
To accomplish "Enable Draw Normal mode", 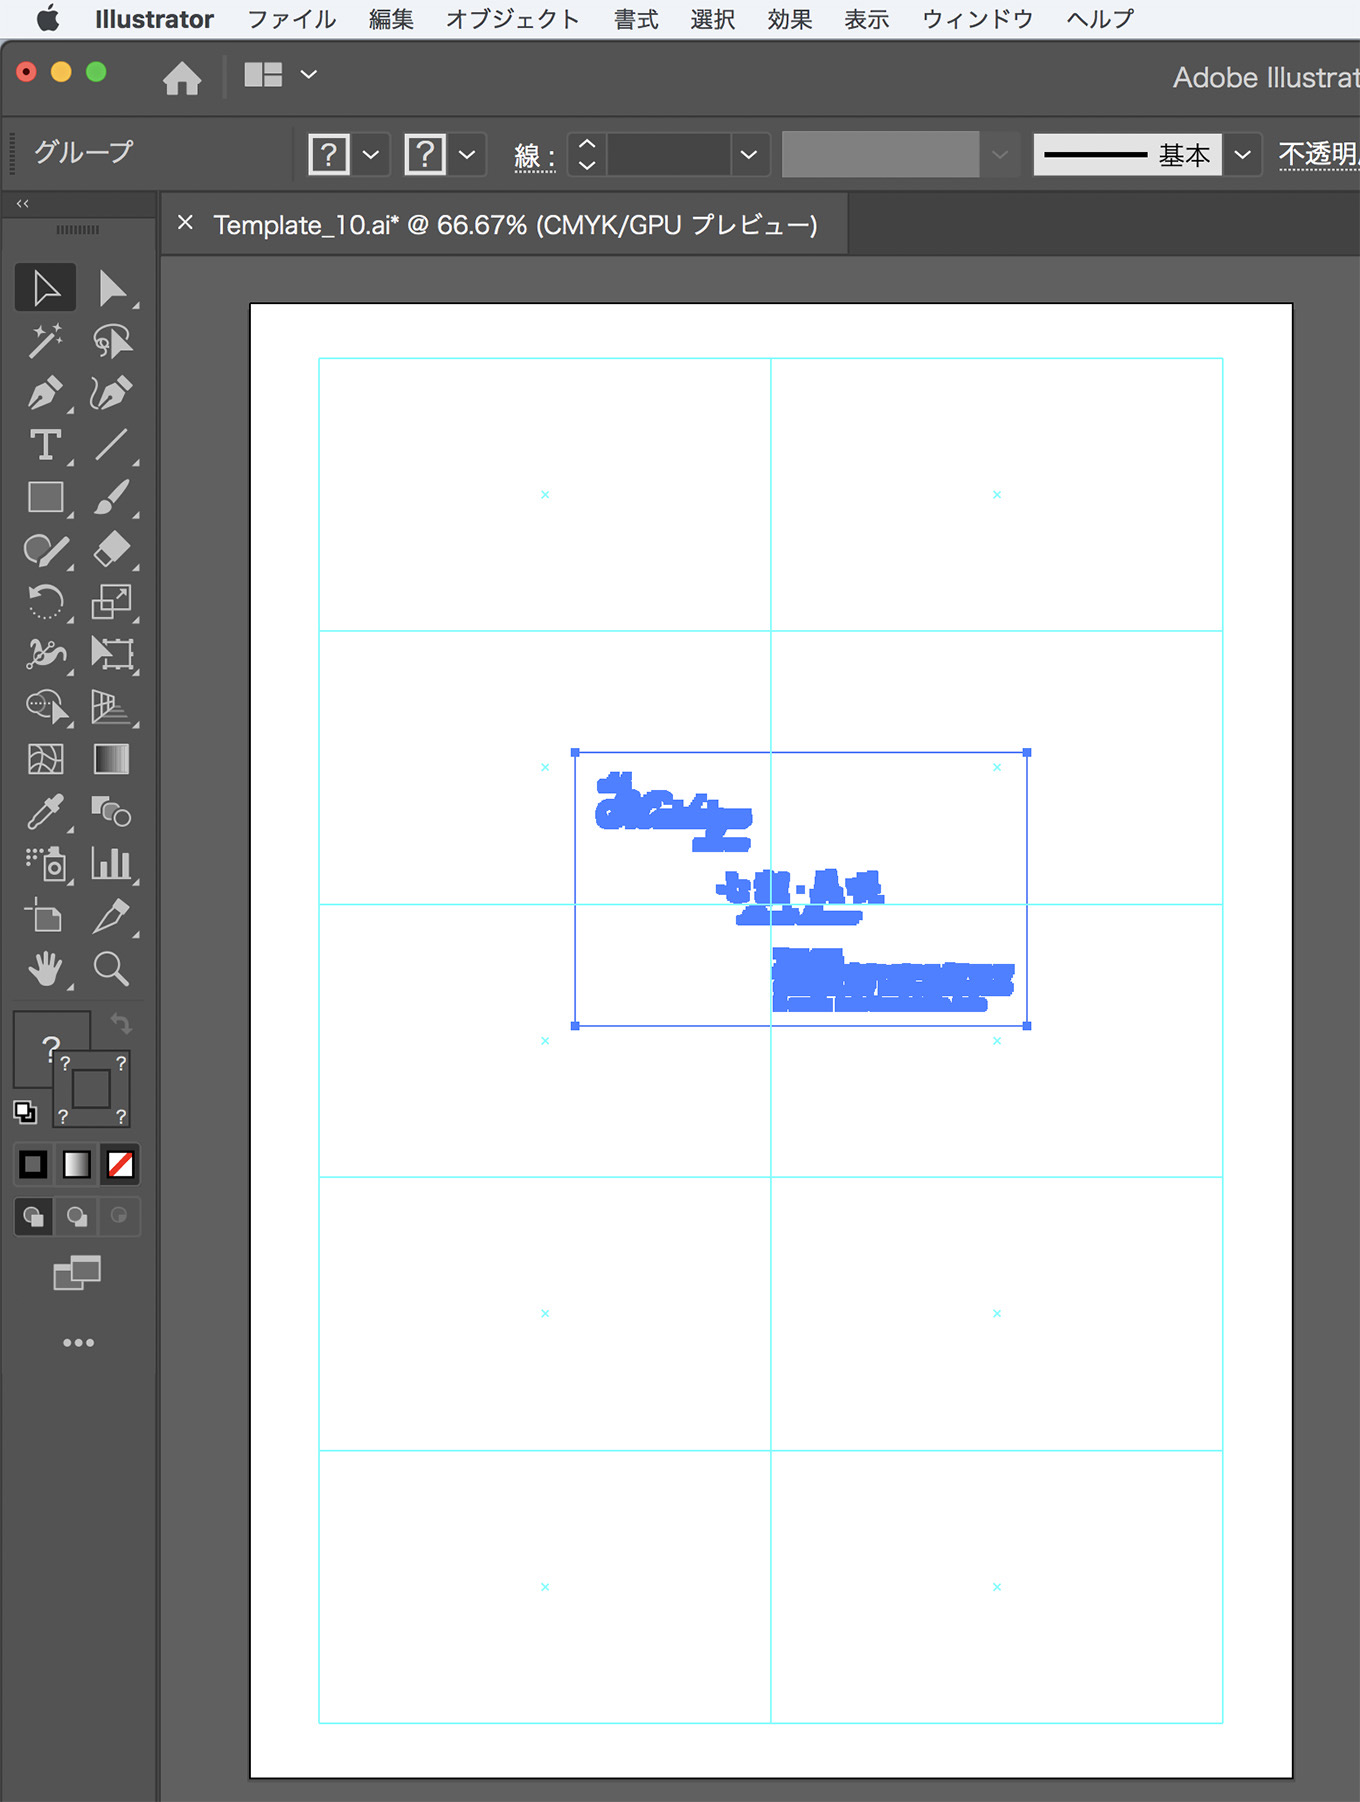I will (x=33, y=1216).
